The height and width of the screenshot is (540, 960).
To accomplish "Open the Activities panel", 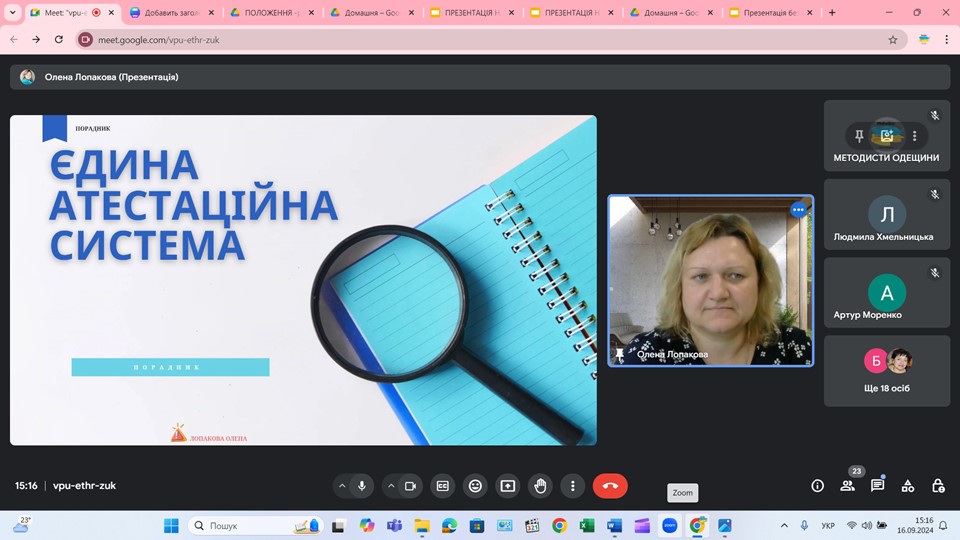I will (x=908, y=486).
